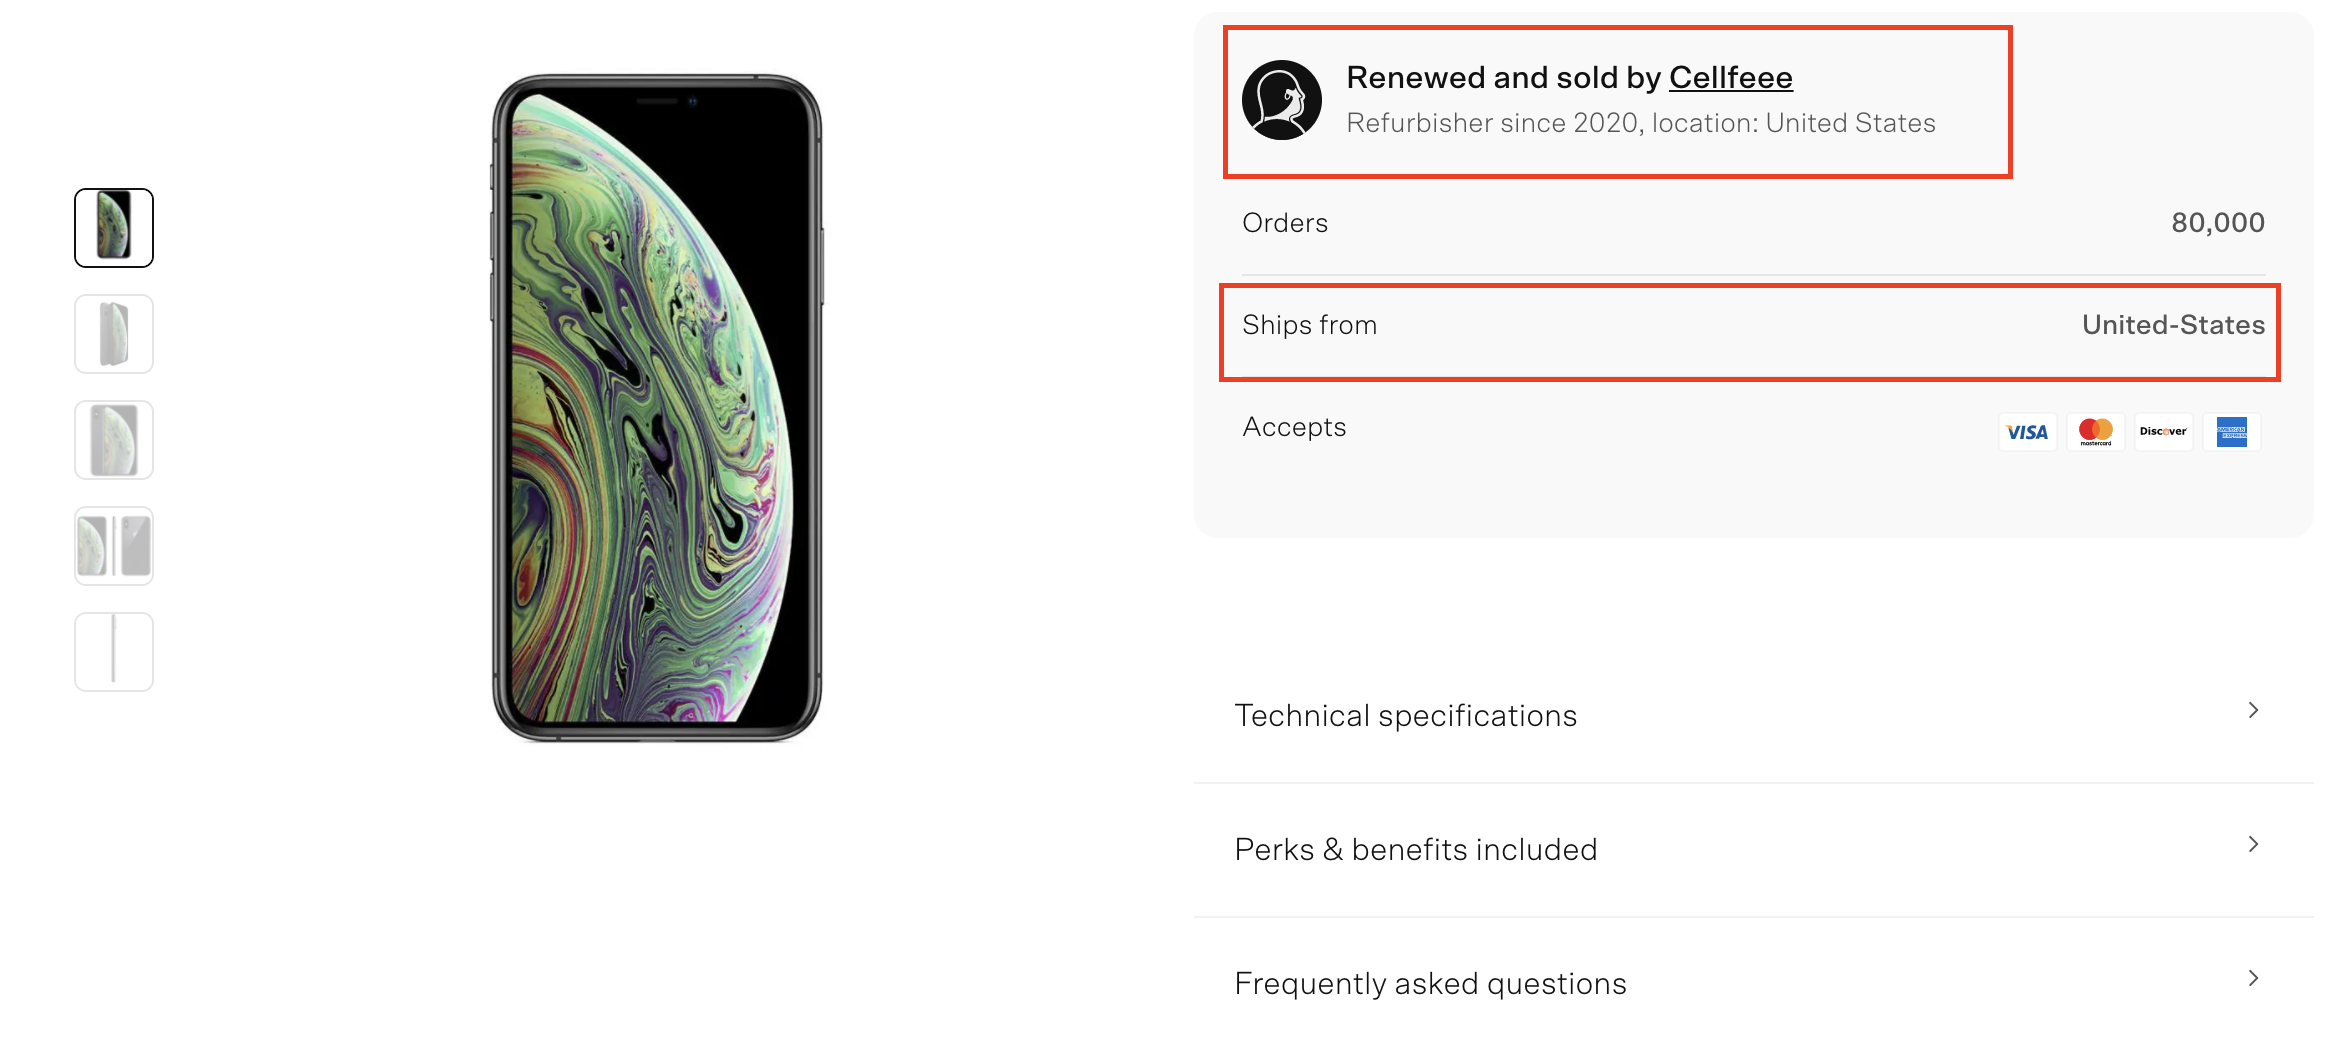Click the Cellfeee seller avatar icon
Image resolution: width=2336 pixels, height=1060 pixels.
1281,100
